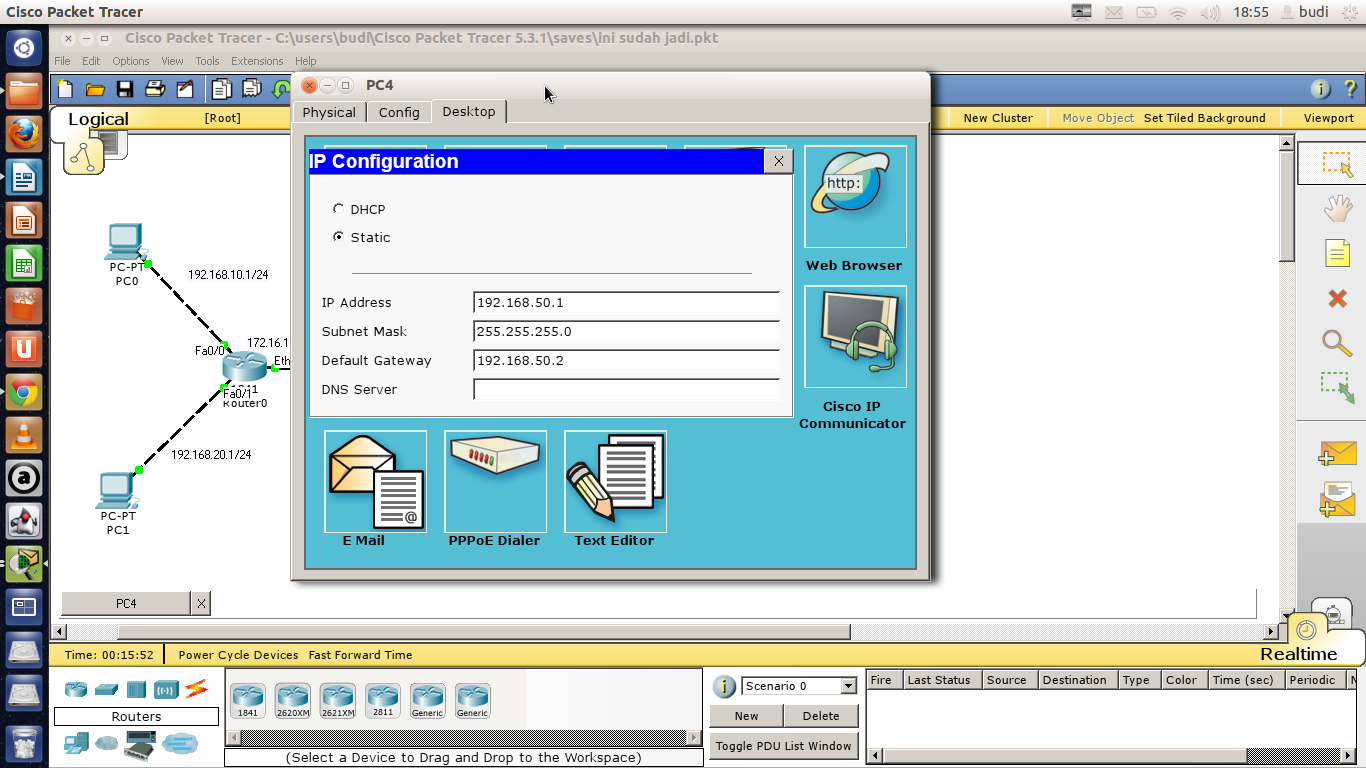Screen dimensions: 1366x768
Task: Click Power Cycle Devices
Action: [238, 655]
